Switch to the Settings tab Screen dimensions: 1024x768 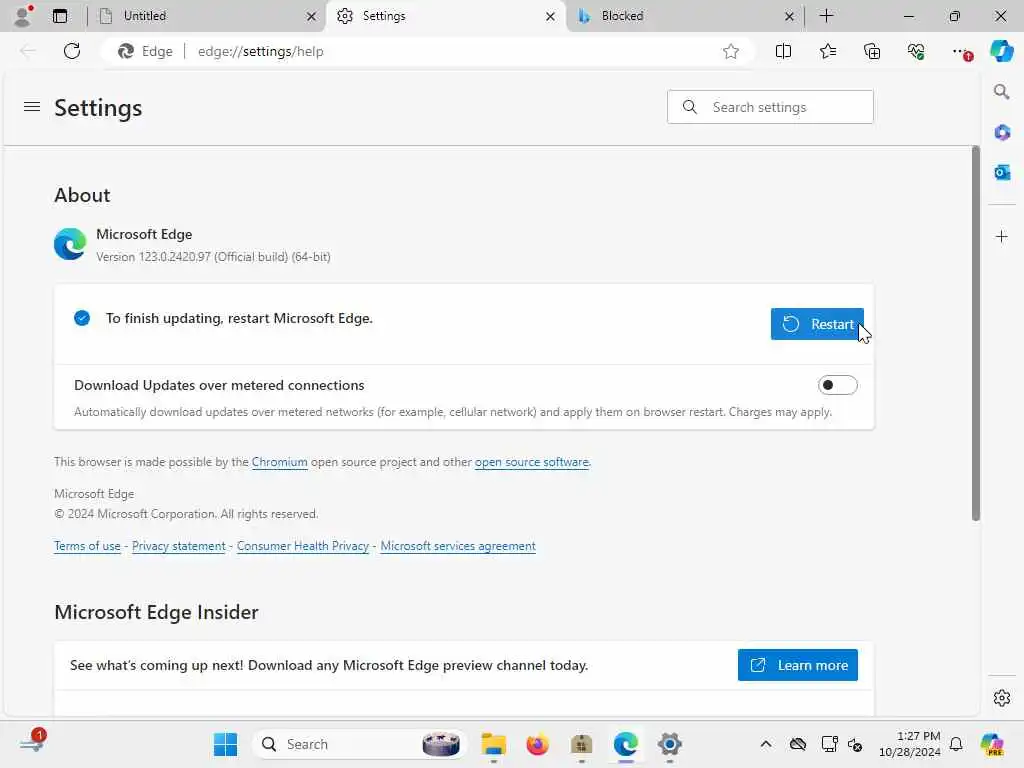pos(446,16)
